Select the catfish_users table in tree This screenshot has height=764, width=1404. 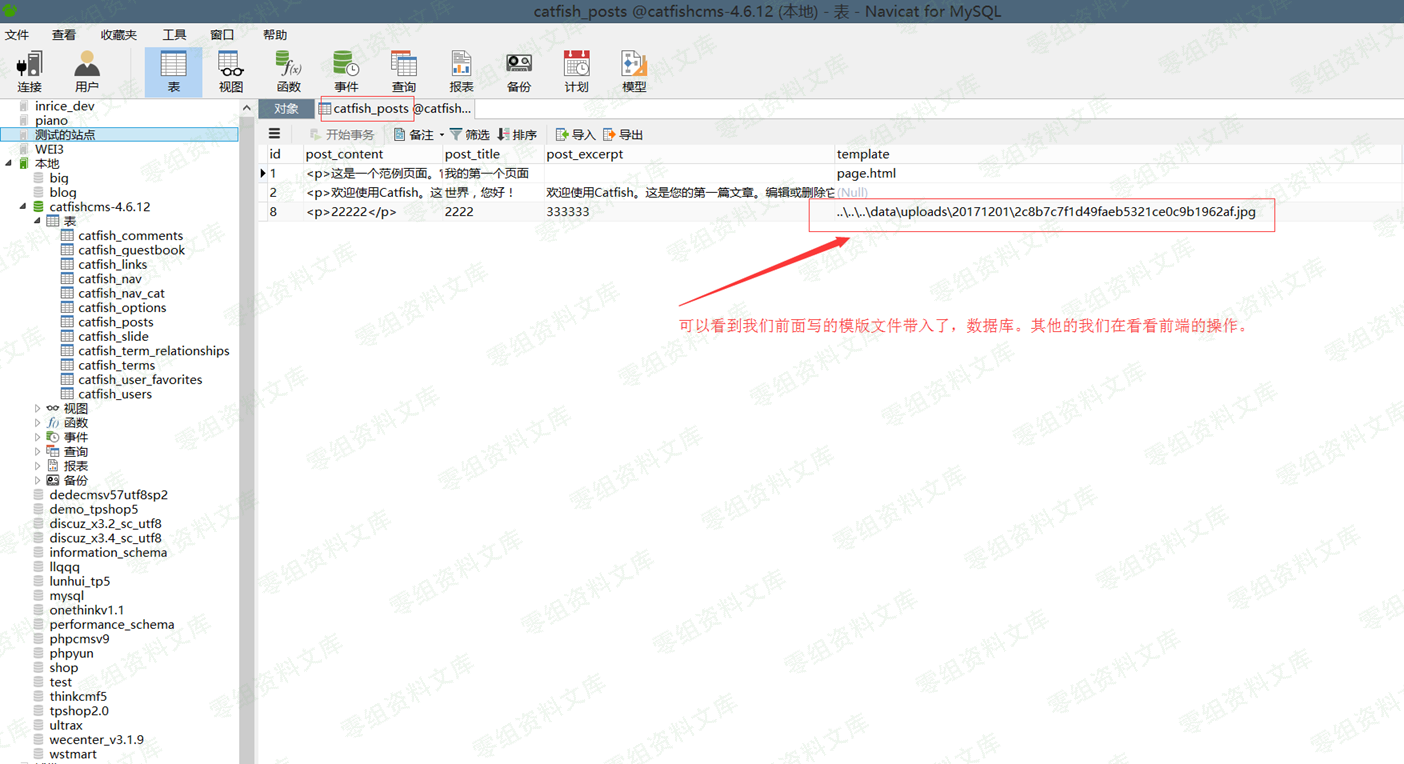(x=115, y=394)
